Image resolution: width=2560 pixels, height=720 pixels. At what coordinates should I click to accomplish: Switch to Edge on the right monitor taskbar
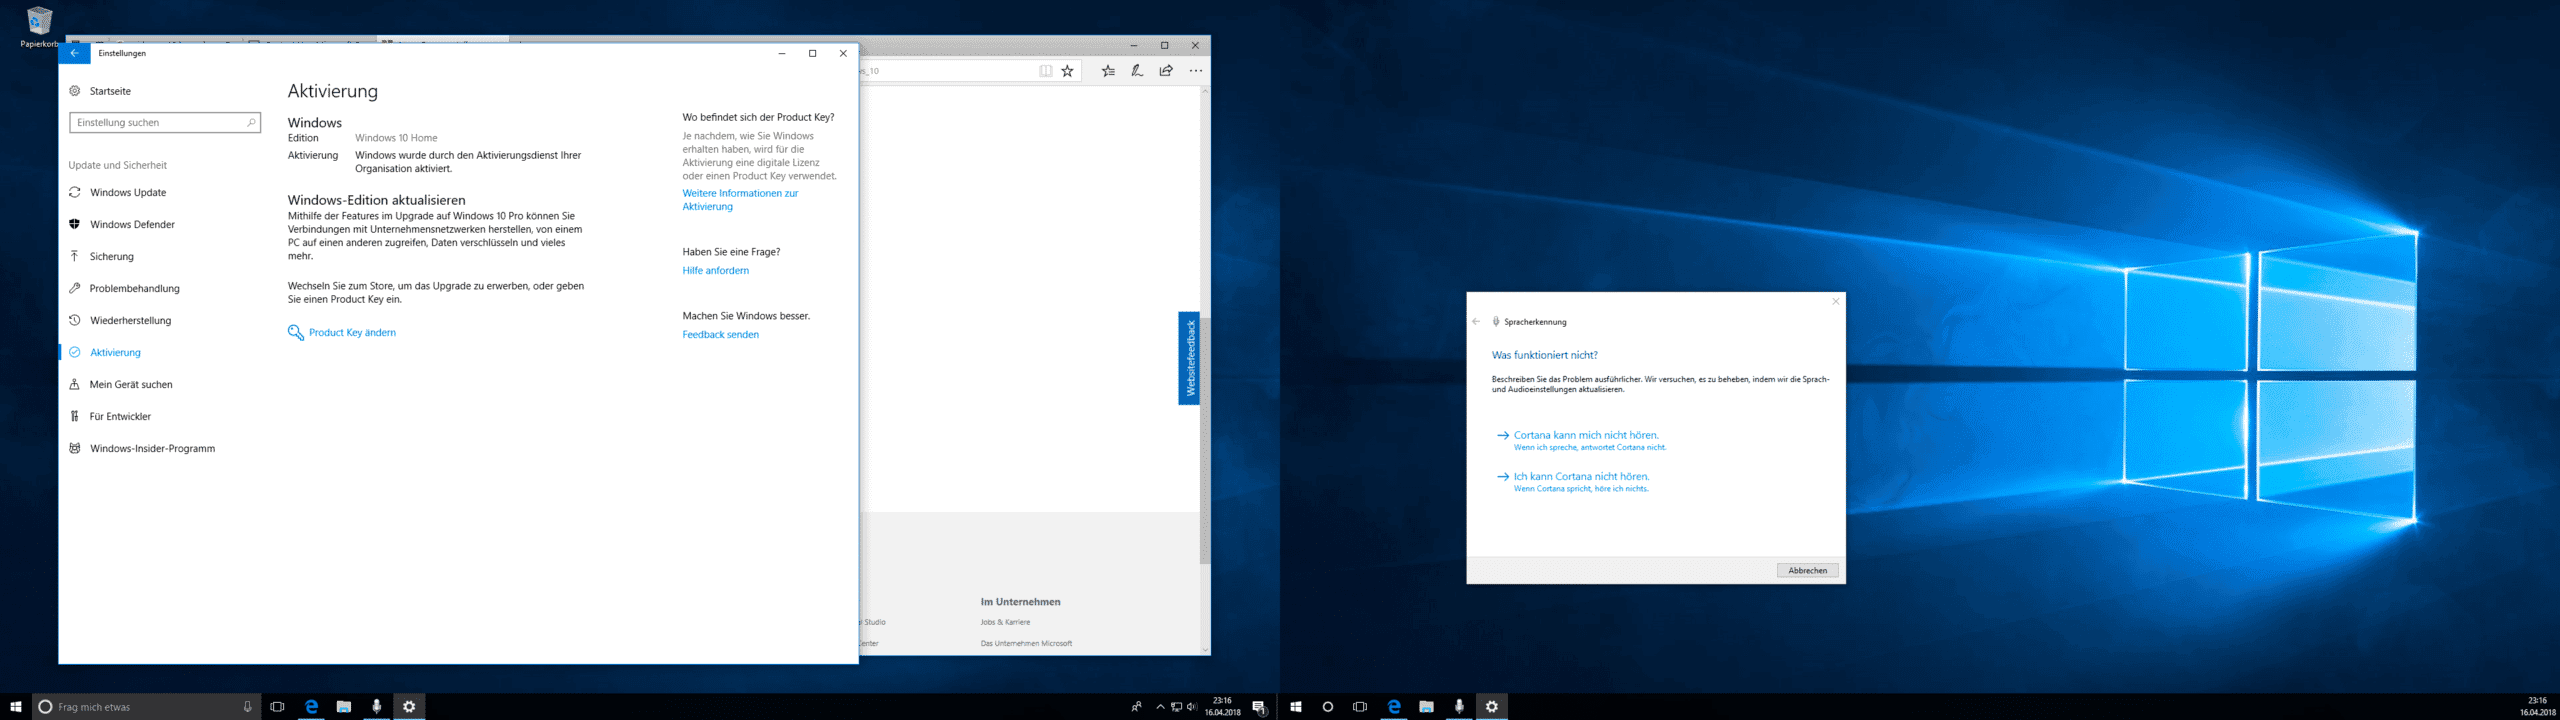pos(1394,706)
